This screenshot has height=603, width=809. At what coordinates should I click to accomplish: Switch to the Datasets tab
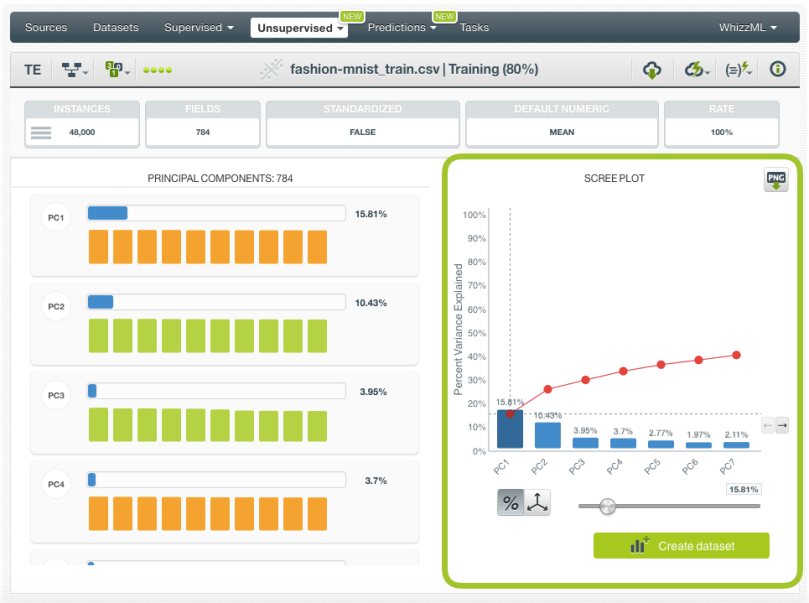point(116,27)
